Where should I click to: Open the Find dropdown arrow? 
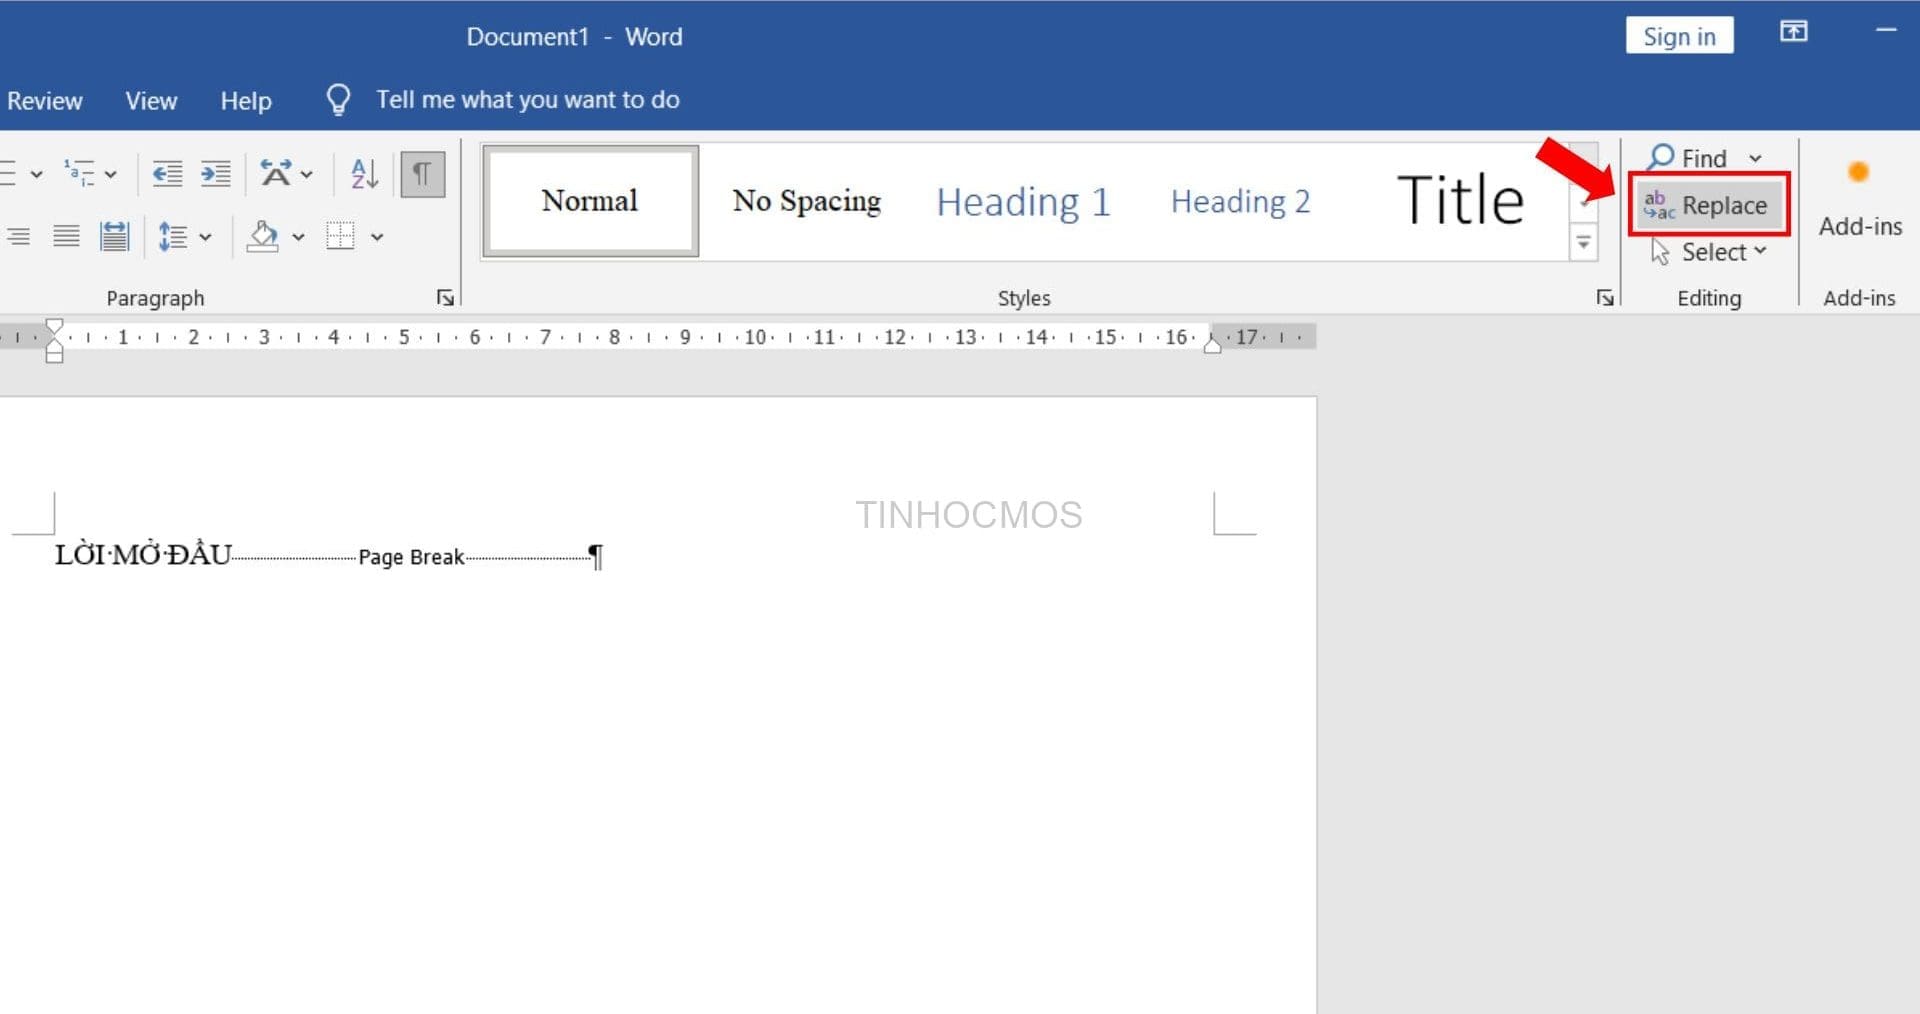1755,158
